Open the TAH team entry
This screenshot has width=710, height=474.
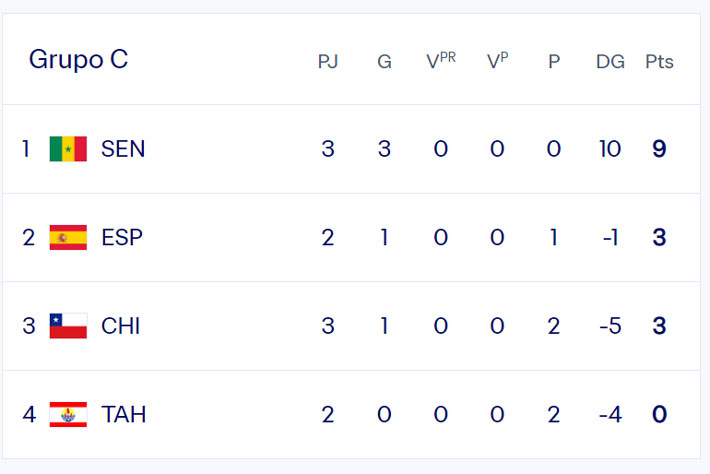(124, 414)
